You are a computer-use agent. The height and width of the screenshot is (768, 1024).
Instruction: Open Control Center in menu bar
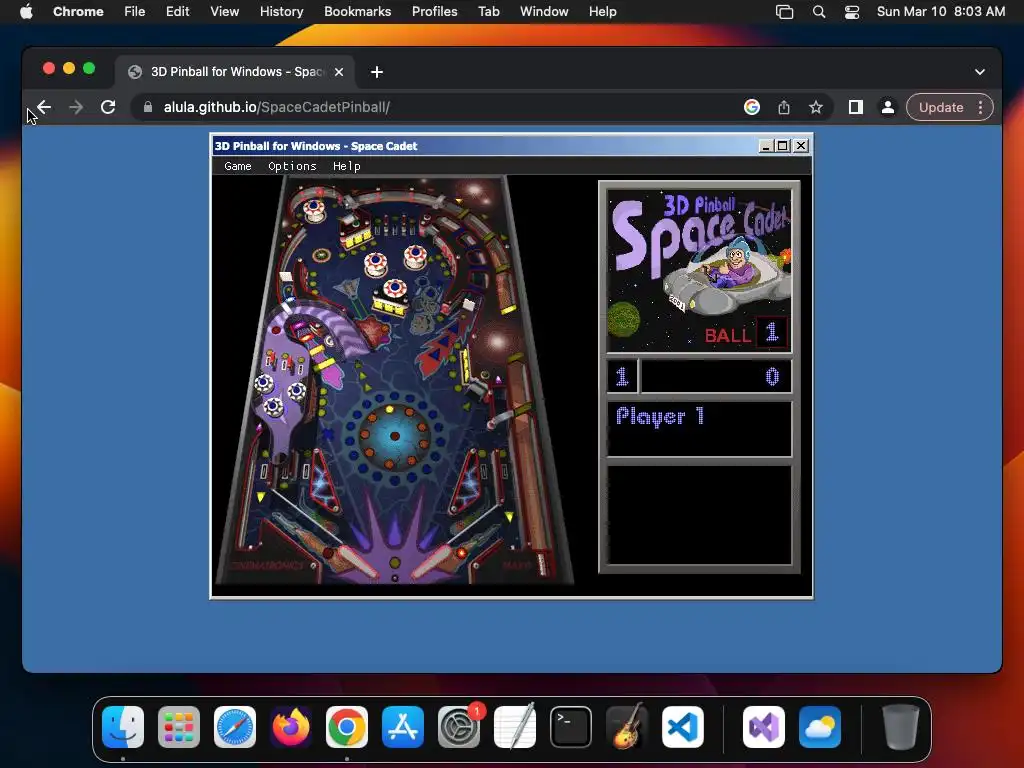click(852, 12)
